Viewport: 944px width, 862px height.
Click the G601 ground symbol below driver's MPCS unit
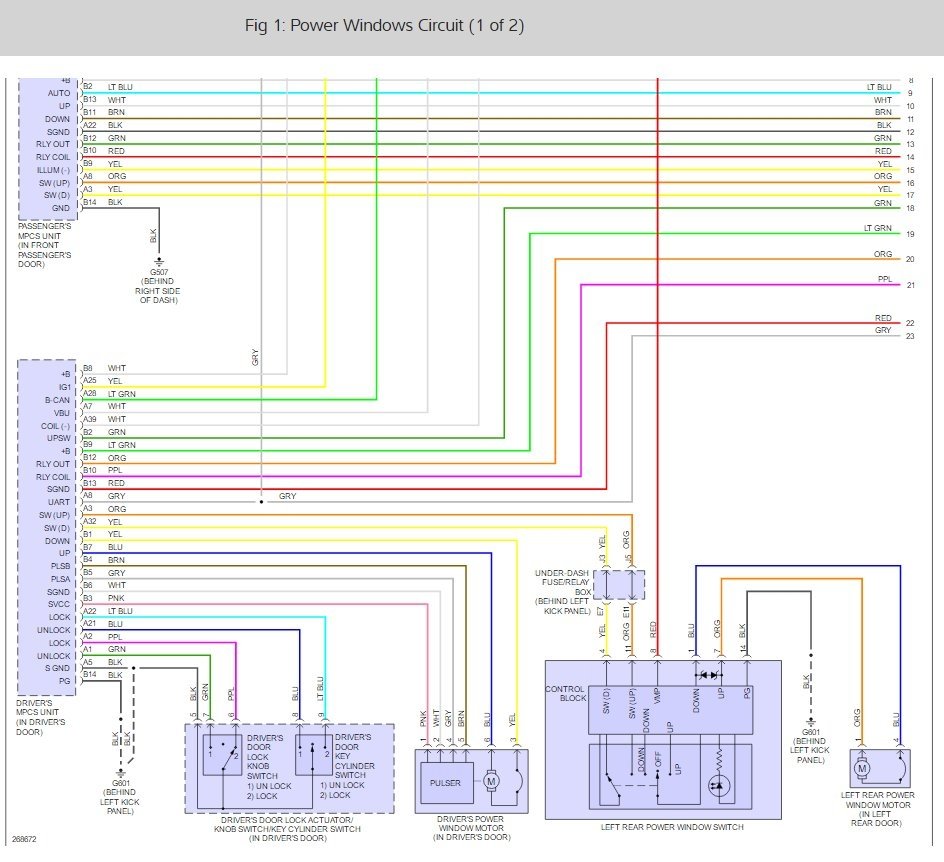121,772
